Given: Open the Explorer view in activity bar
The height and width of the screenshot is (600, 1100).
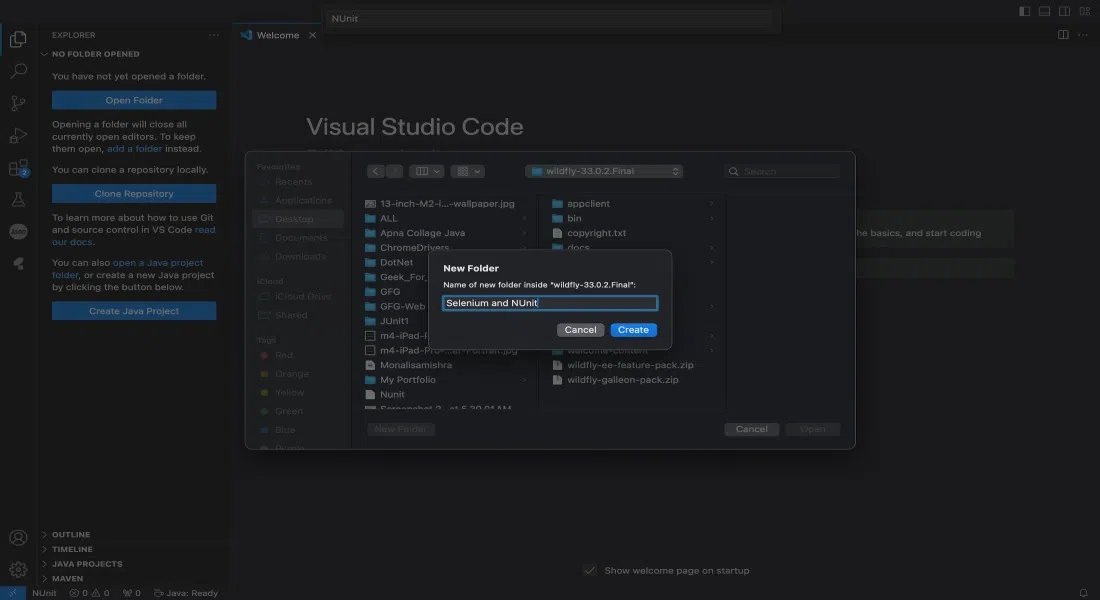Looking at the screenshot, I should click(x=18, y=39).
